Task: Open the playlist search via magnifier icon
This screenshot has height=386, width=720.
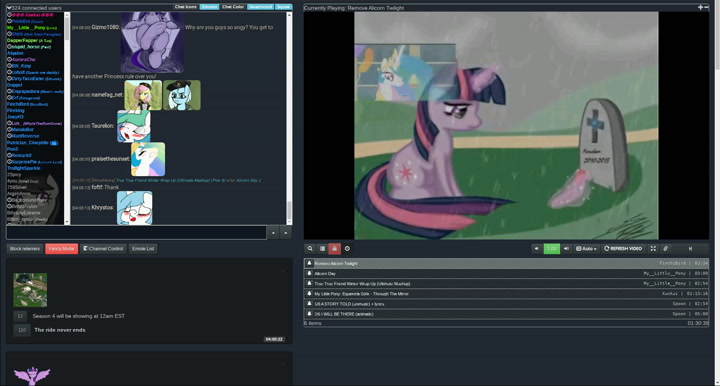Action: click(310, 249)
